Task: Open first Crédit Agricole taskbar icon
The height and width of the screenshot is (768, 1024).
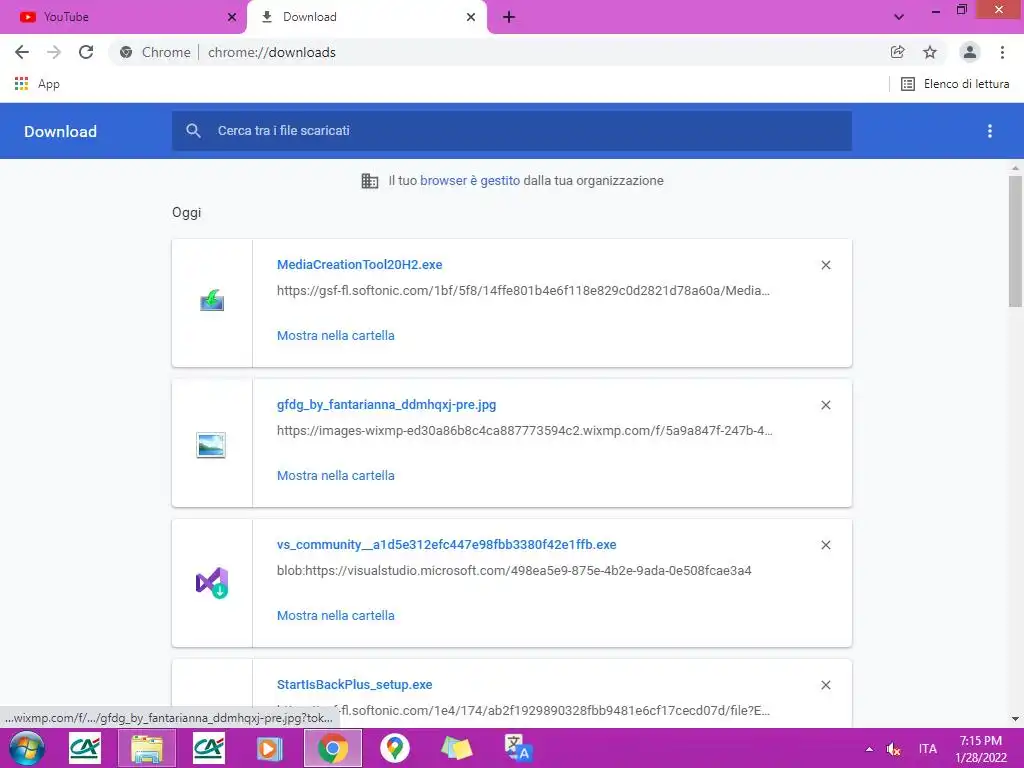Action: point(85,748)
